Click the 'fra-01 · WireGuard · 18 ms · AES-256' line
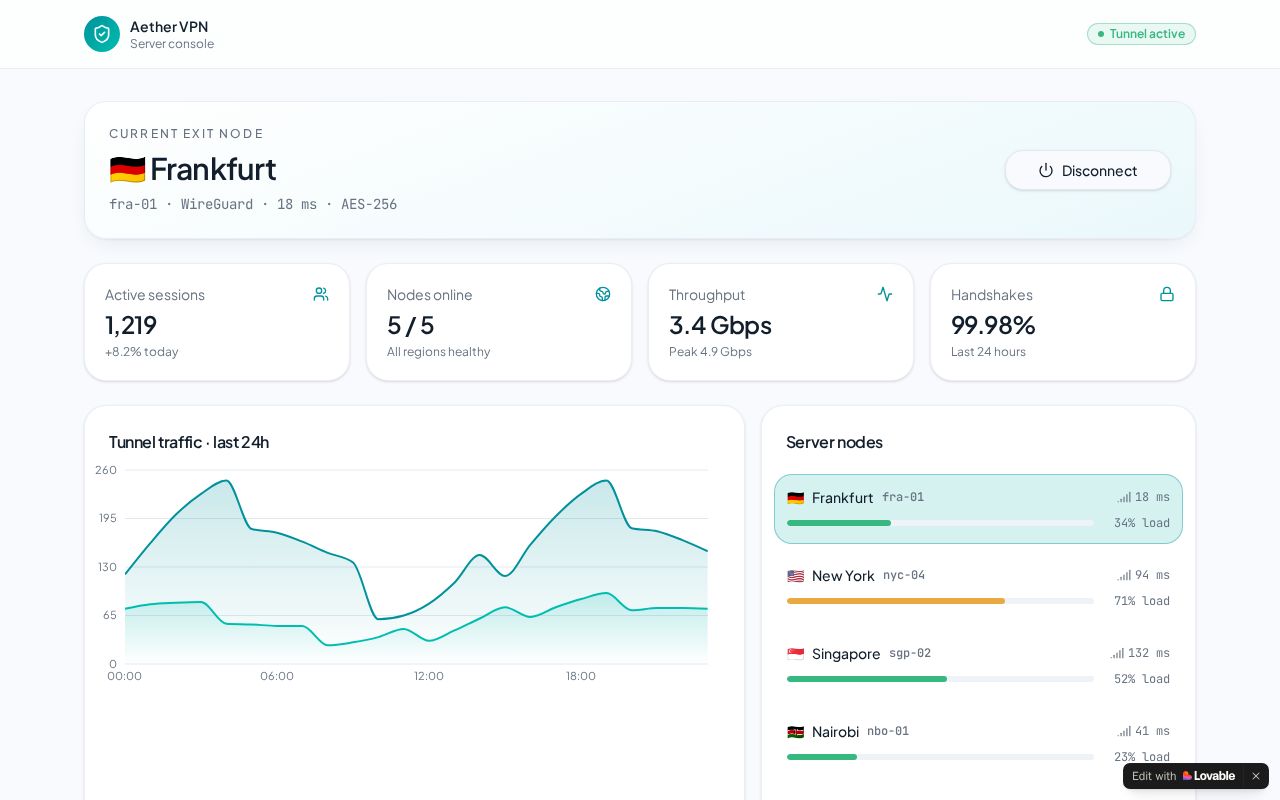This screenshot has height=800, width=1280. (253, 204)
